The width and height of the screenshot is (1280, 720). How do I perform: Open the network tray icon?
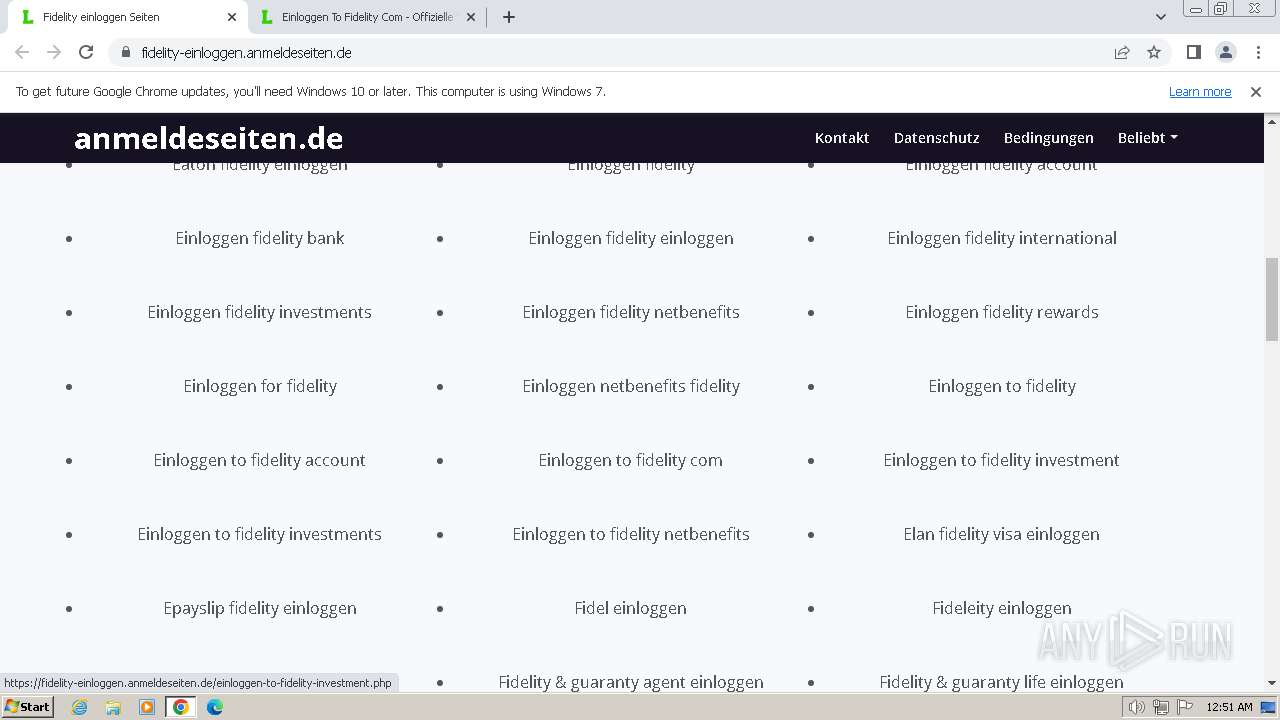point(1160,707)
